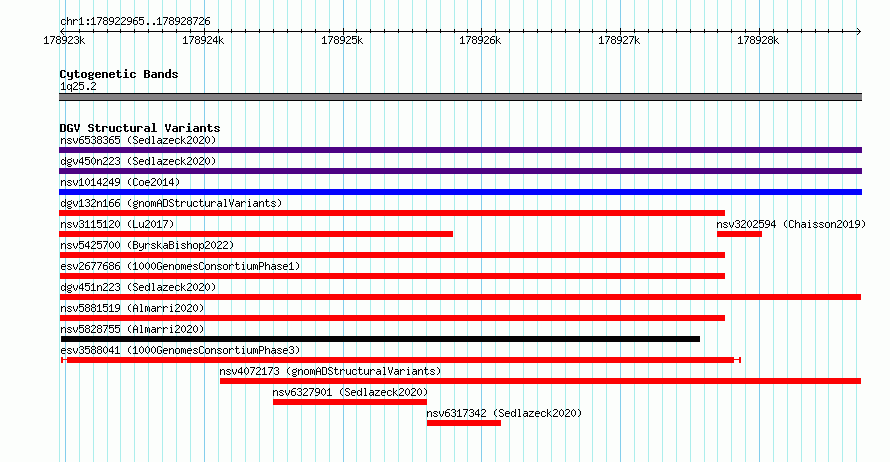The height and width of the screenshot is (462, 890).
Task: Open nsv3115120 (Lu2017) label
Action: (117, 224)
